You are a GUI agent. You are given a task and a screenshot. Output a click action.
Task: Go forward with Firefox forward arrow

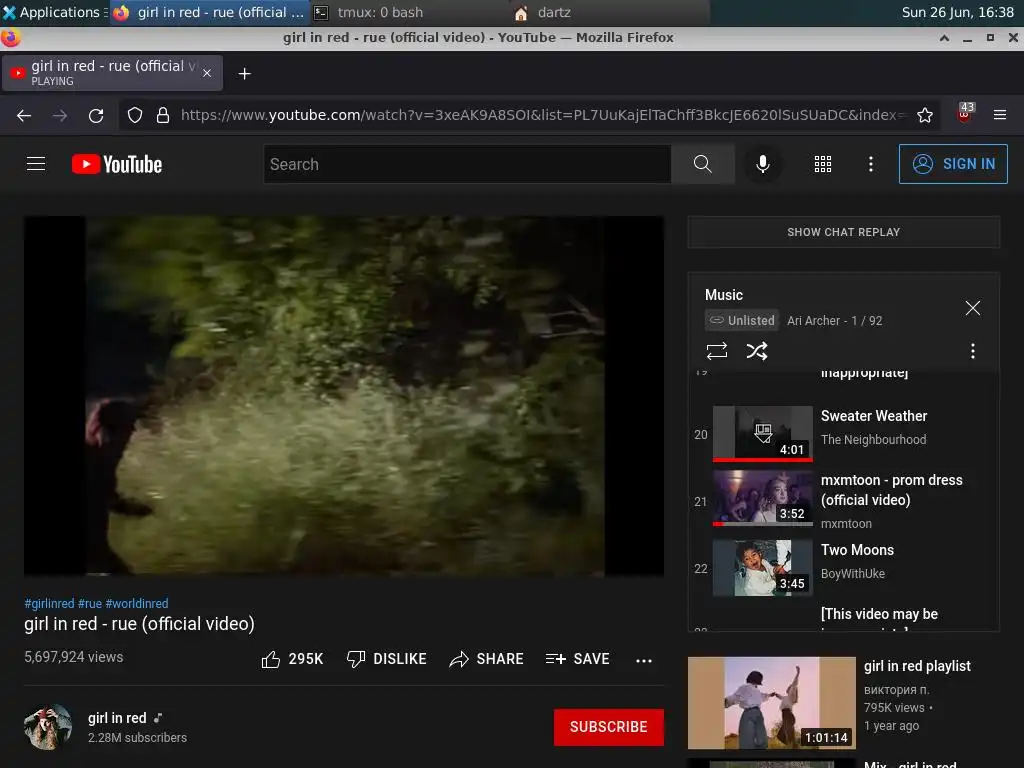point(60,116)
